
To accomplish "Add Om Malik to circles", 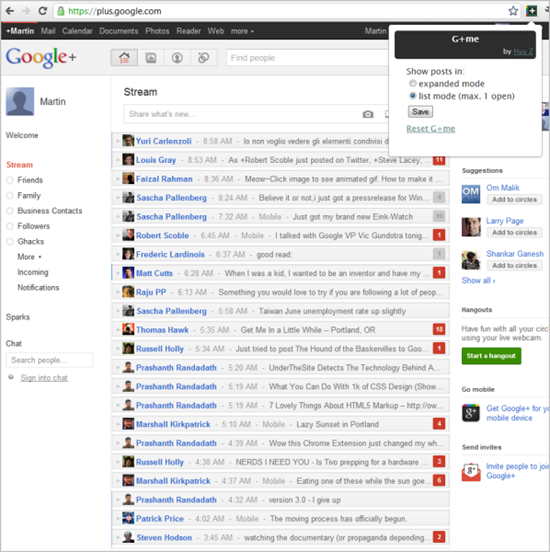I will (x=514, y=199).
